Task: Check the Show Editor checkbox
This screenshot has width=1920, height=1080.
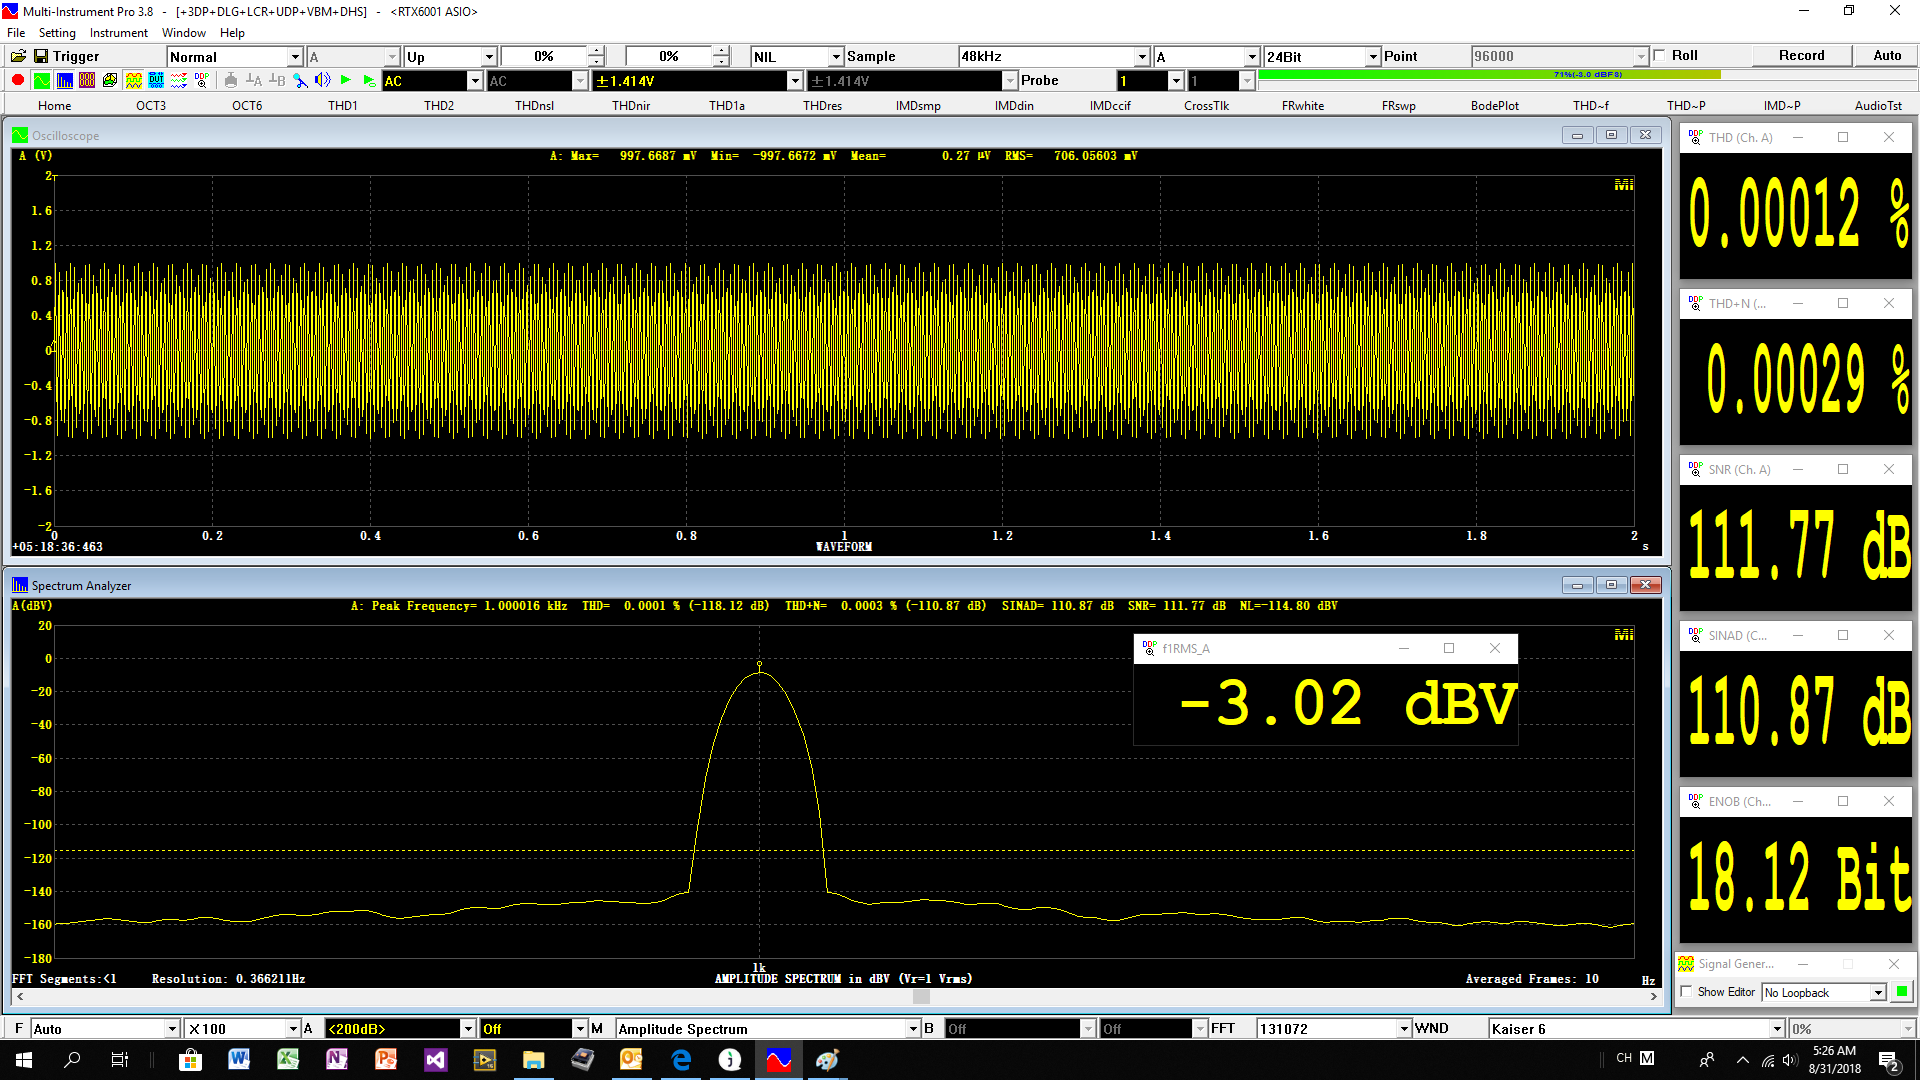Action: (x=1687, y=992)
